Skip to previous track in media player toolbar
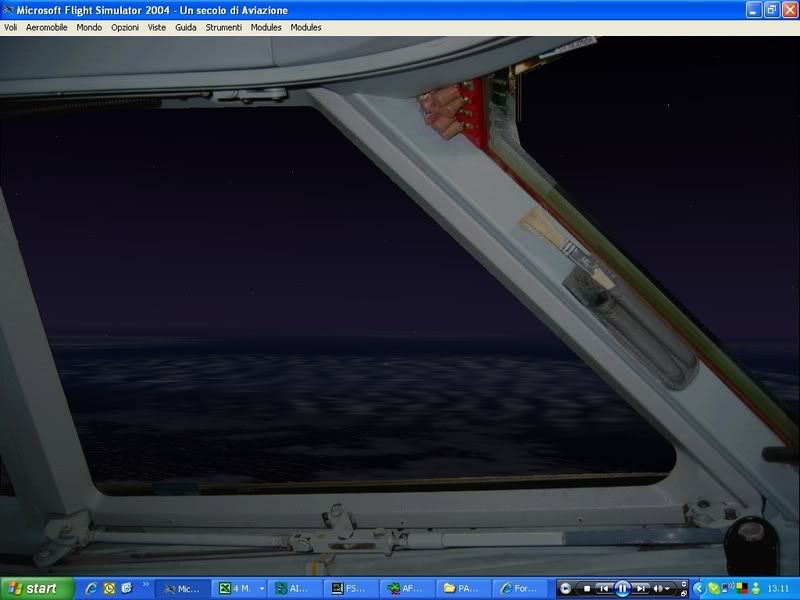 pos(604,589)
